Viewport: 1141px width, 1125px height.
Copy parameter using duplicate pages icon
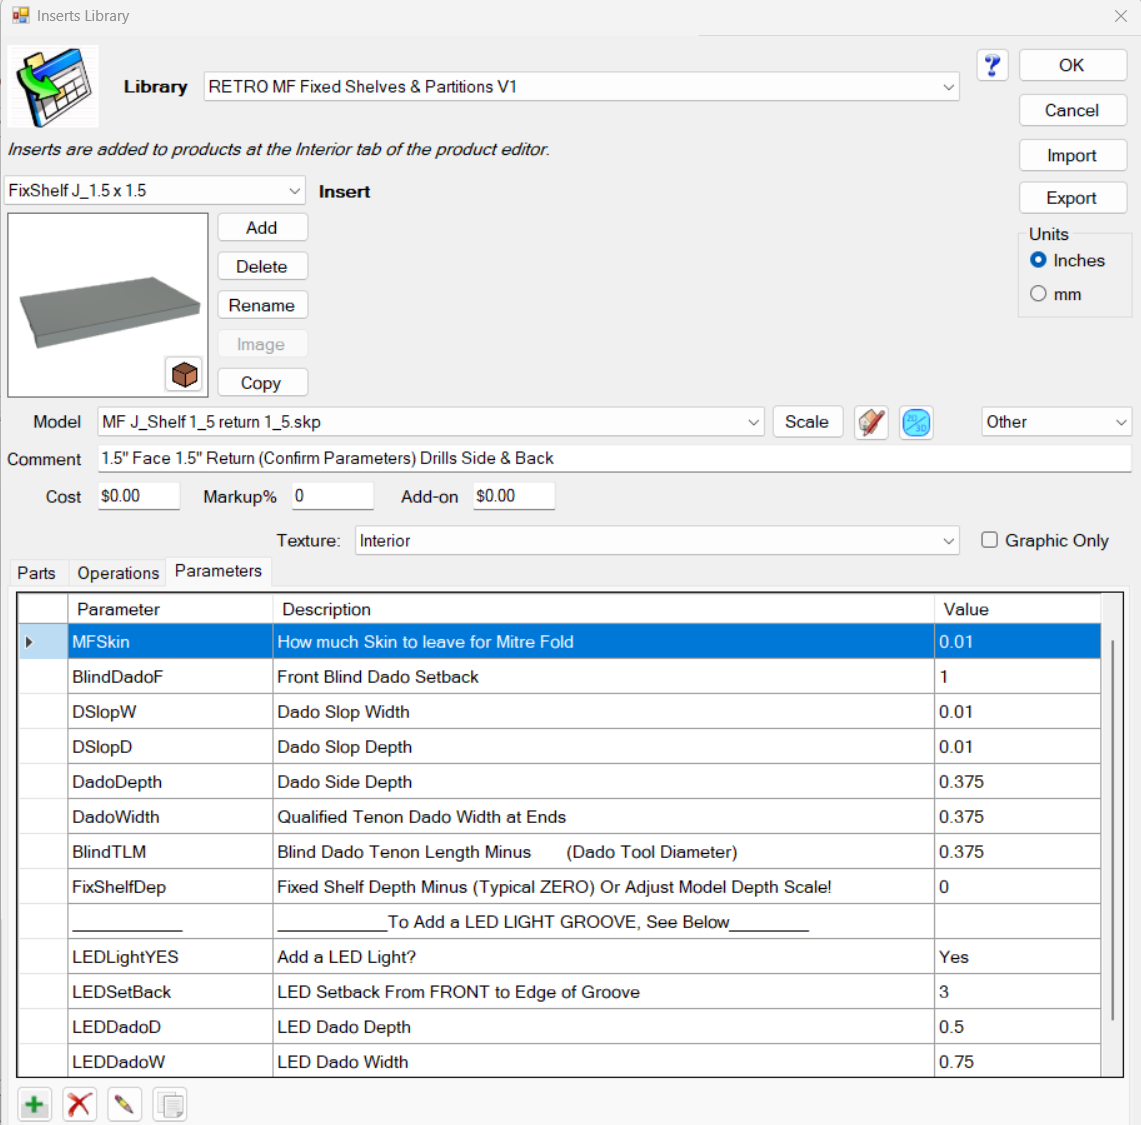click(x=170, y=1104)
